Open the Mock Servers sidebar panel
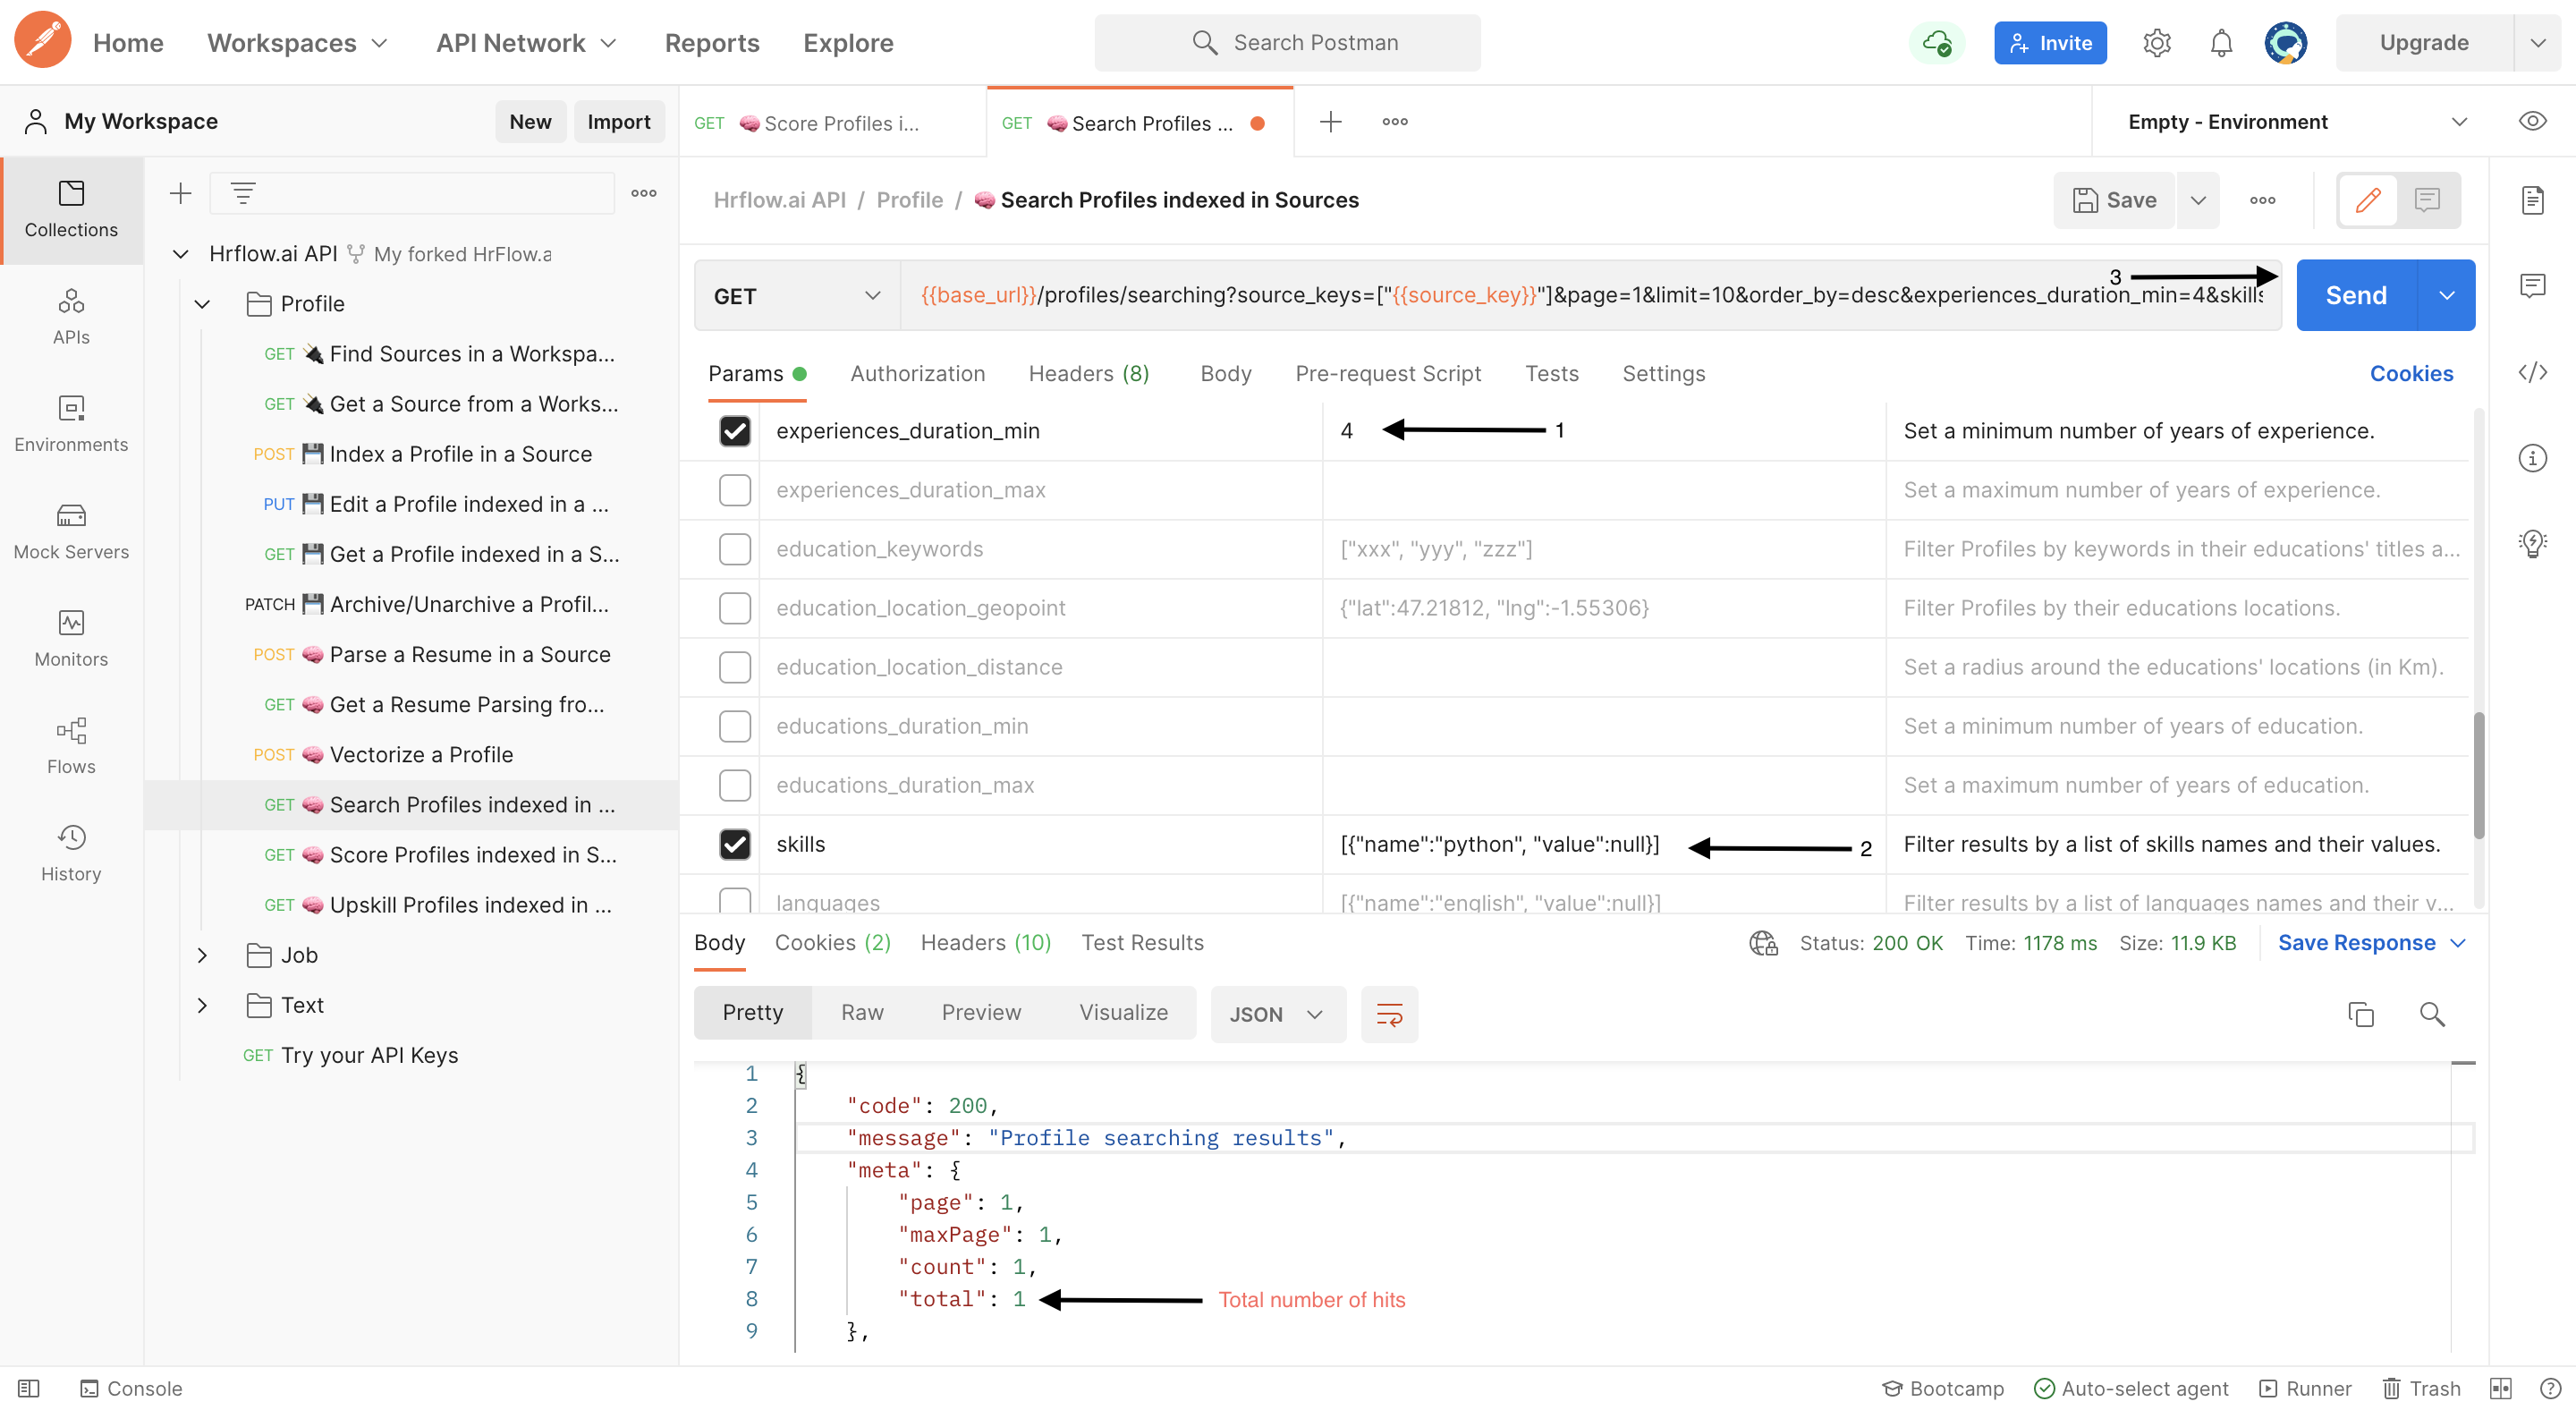The width and height of the screenshot is (2576, 1410). pos(71,531)
